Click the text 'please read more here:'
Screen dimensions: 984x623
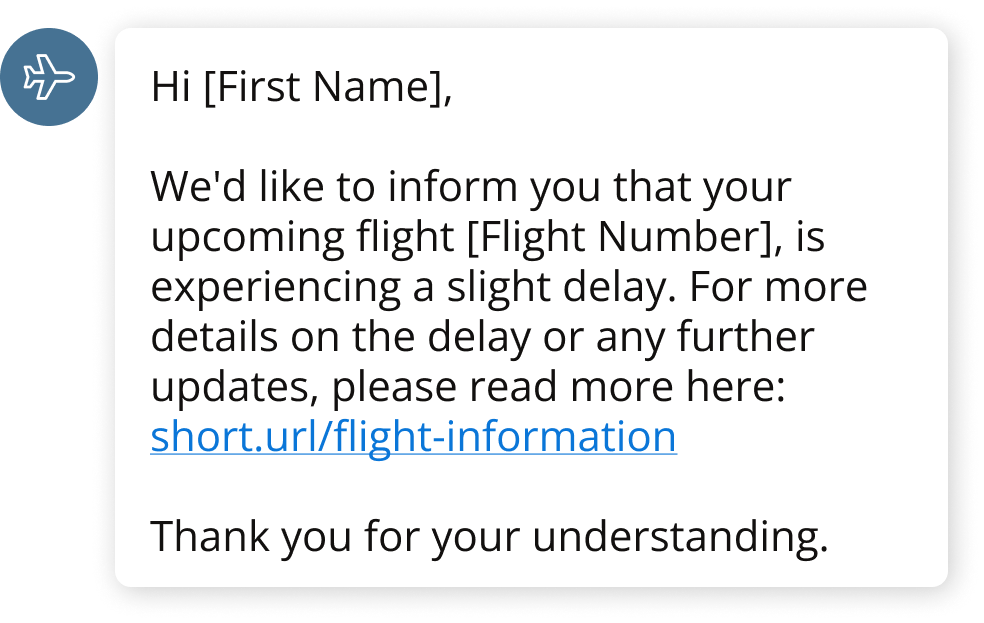pyautogui.click(x=559, y=388)
